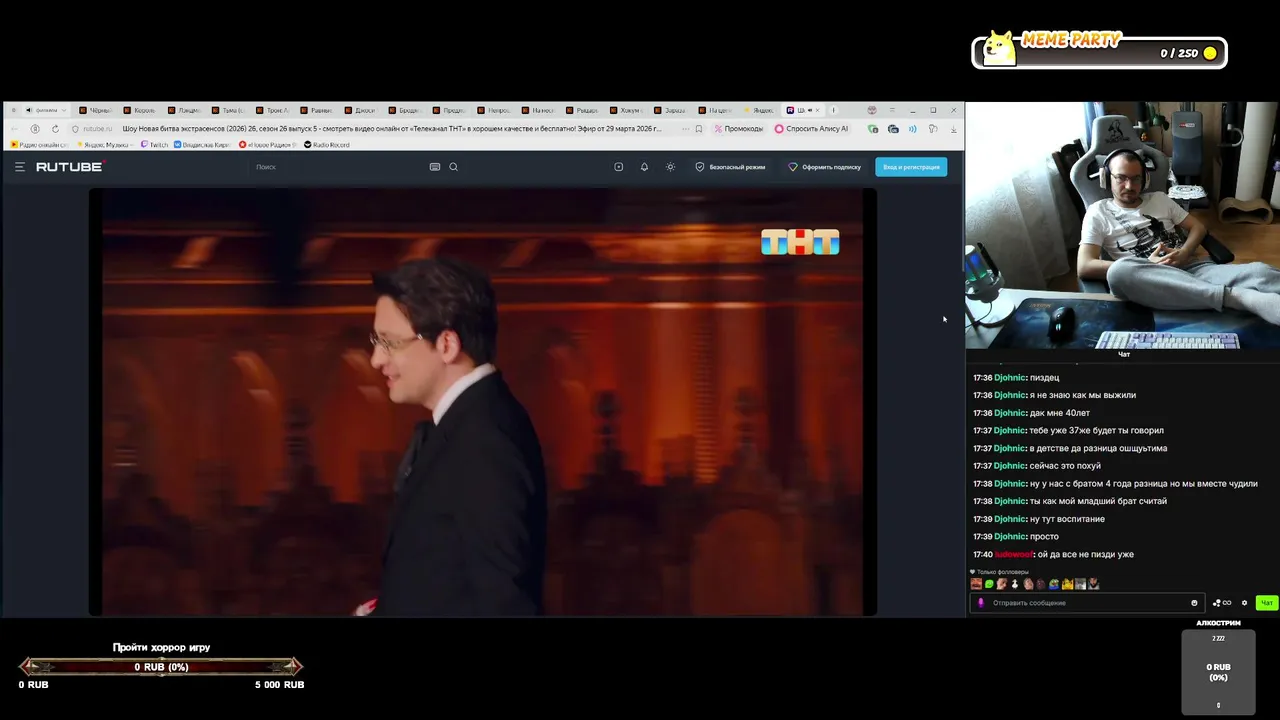The height and width of the screenshot is (720, 1280).
Task: Switch to the Яндекс browser tab
Action: click(757, 110)
